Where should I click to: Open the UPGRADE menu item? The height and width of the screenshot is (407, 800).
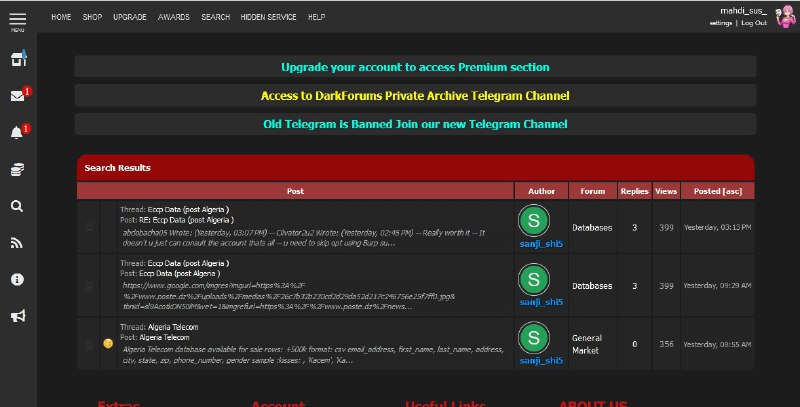point(130,17)
